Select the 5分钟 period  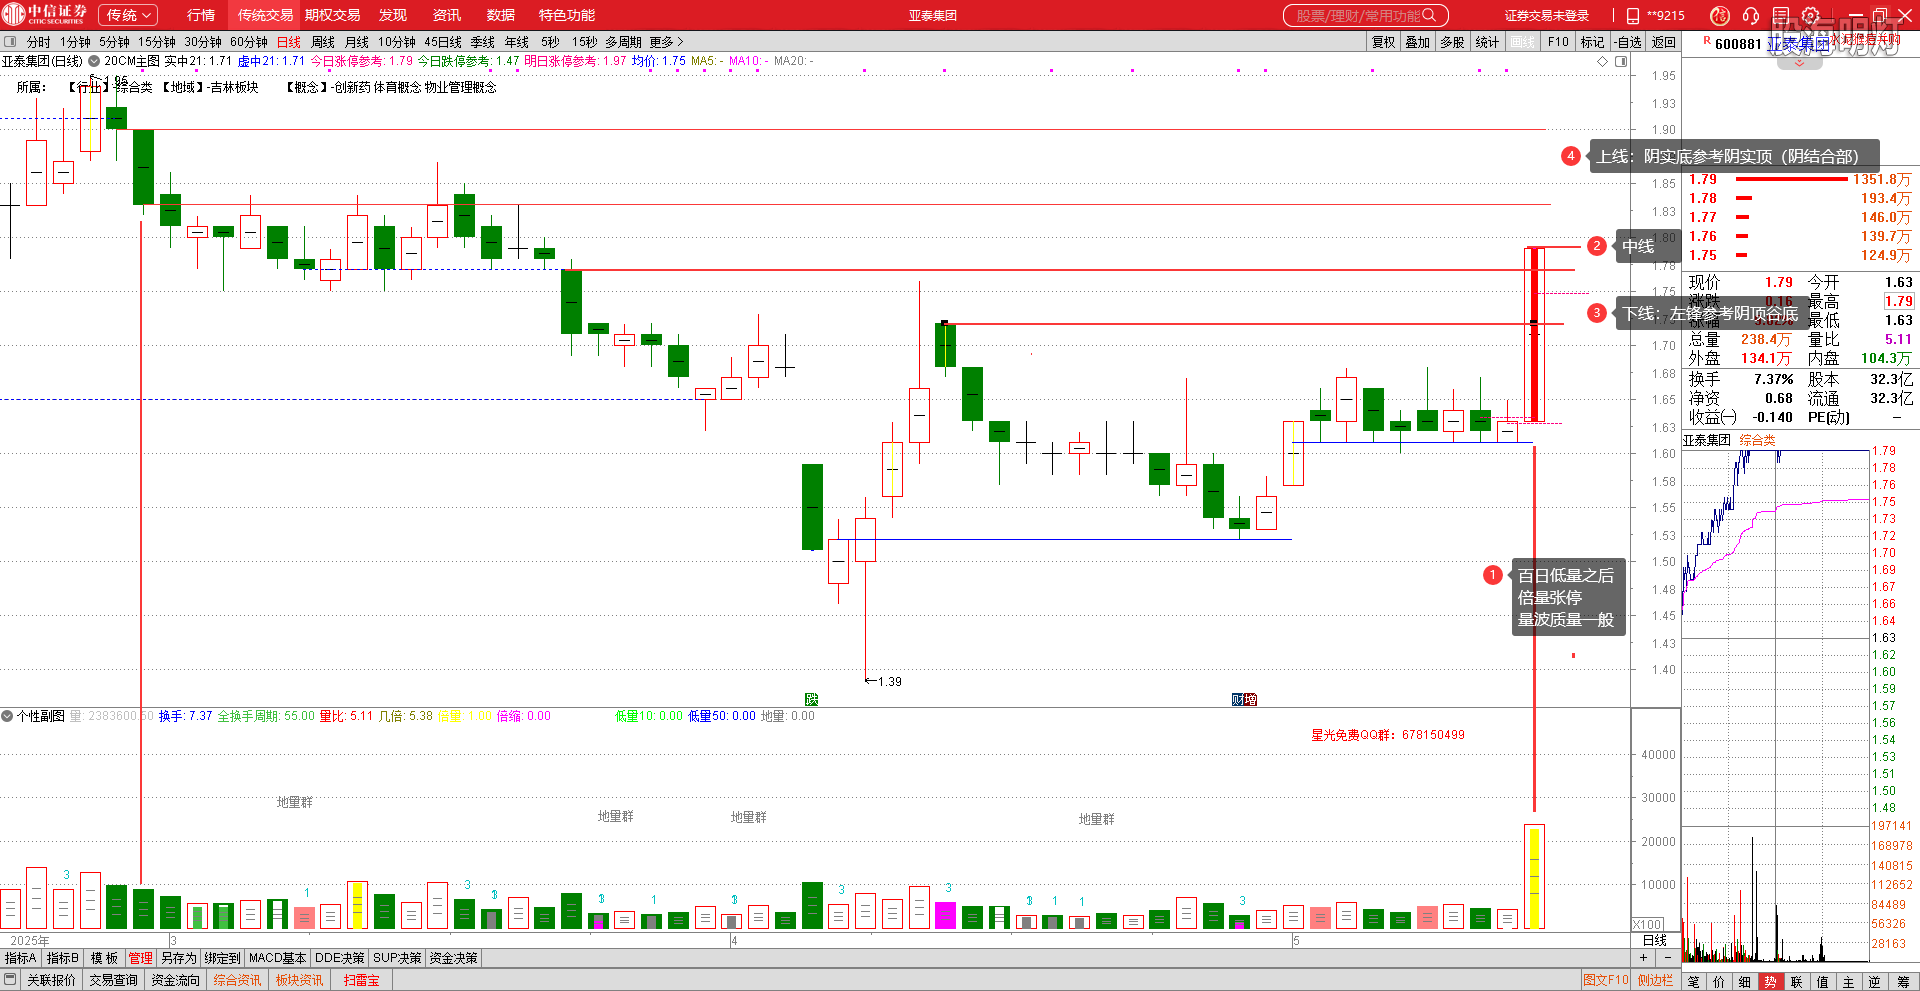114,42
